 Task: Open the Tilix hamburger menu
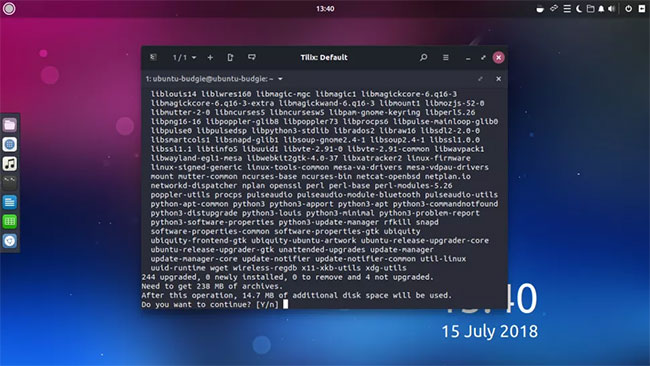[x=446, y=57]
